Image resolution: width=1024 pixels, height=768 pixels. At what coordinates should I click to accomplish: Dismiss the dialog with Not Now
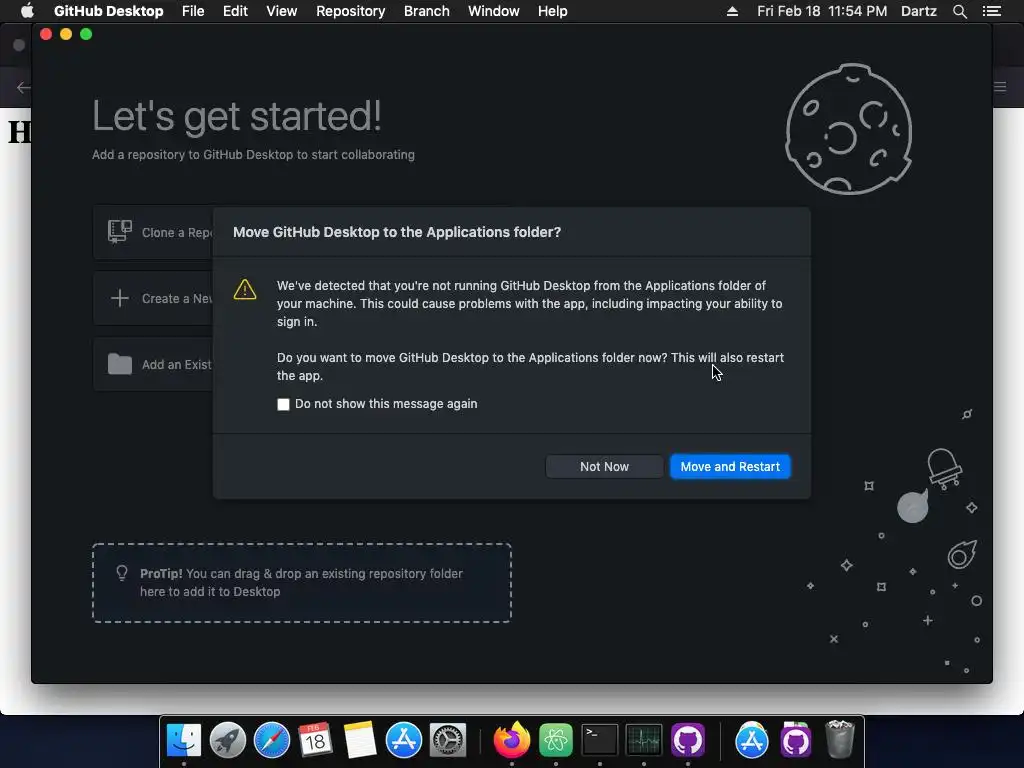point(604,466)
